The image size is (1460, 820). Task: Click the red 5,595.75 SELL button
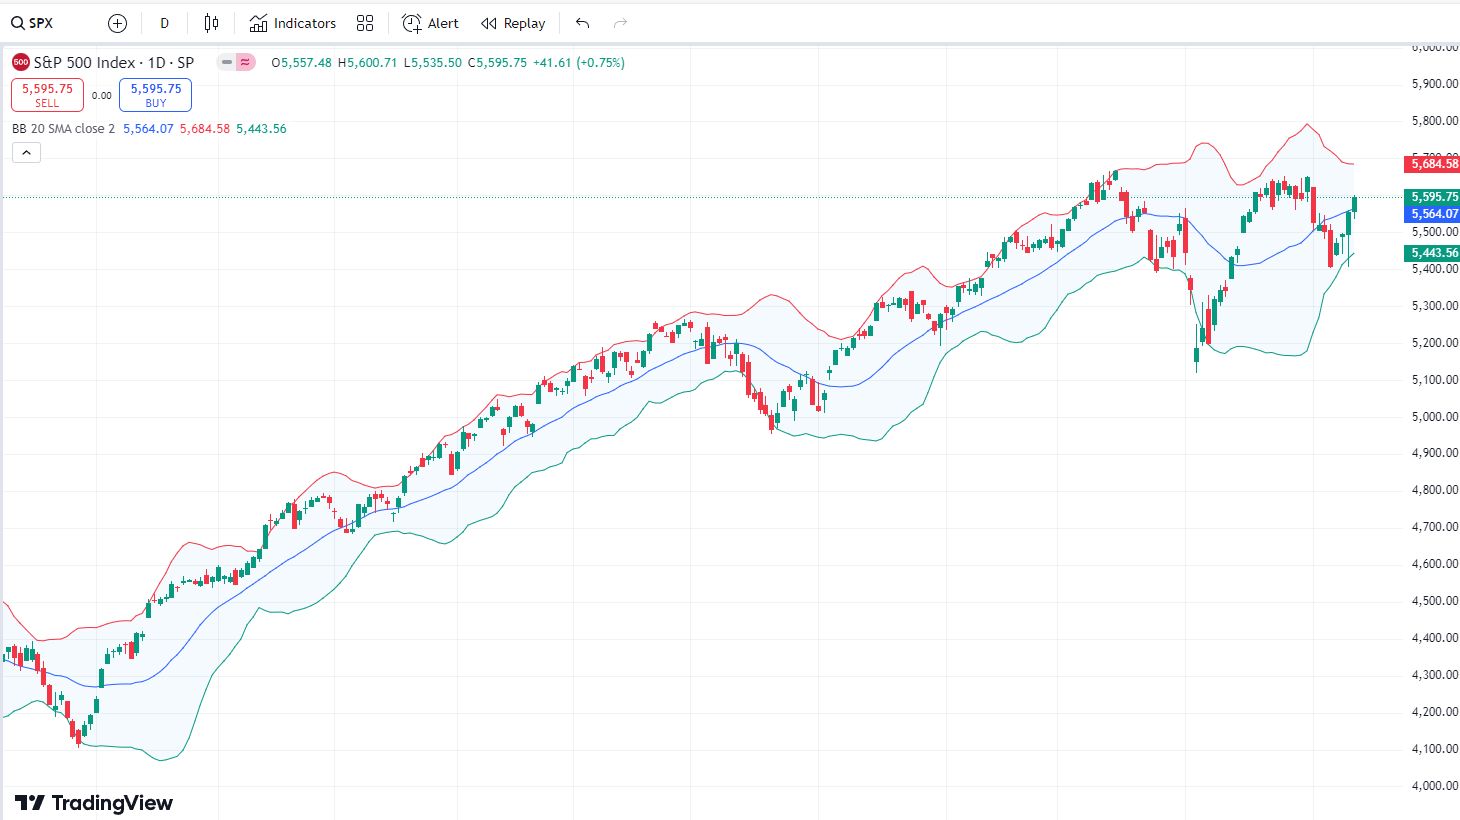pyautogui.click(x=47, y=95)
